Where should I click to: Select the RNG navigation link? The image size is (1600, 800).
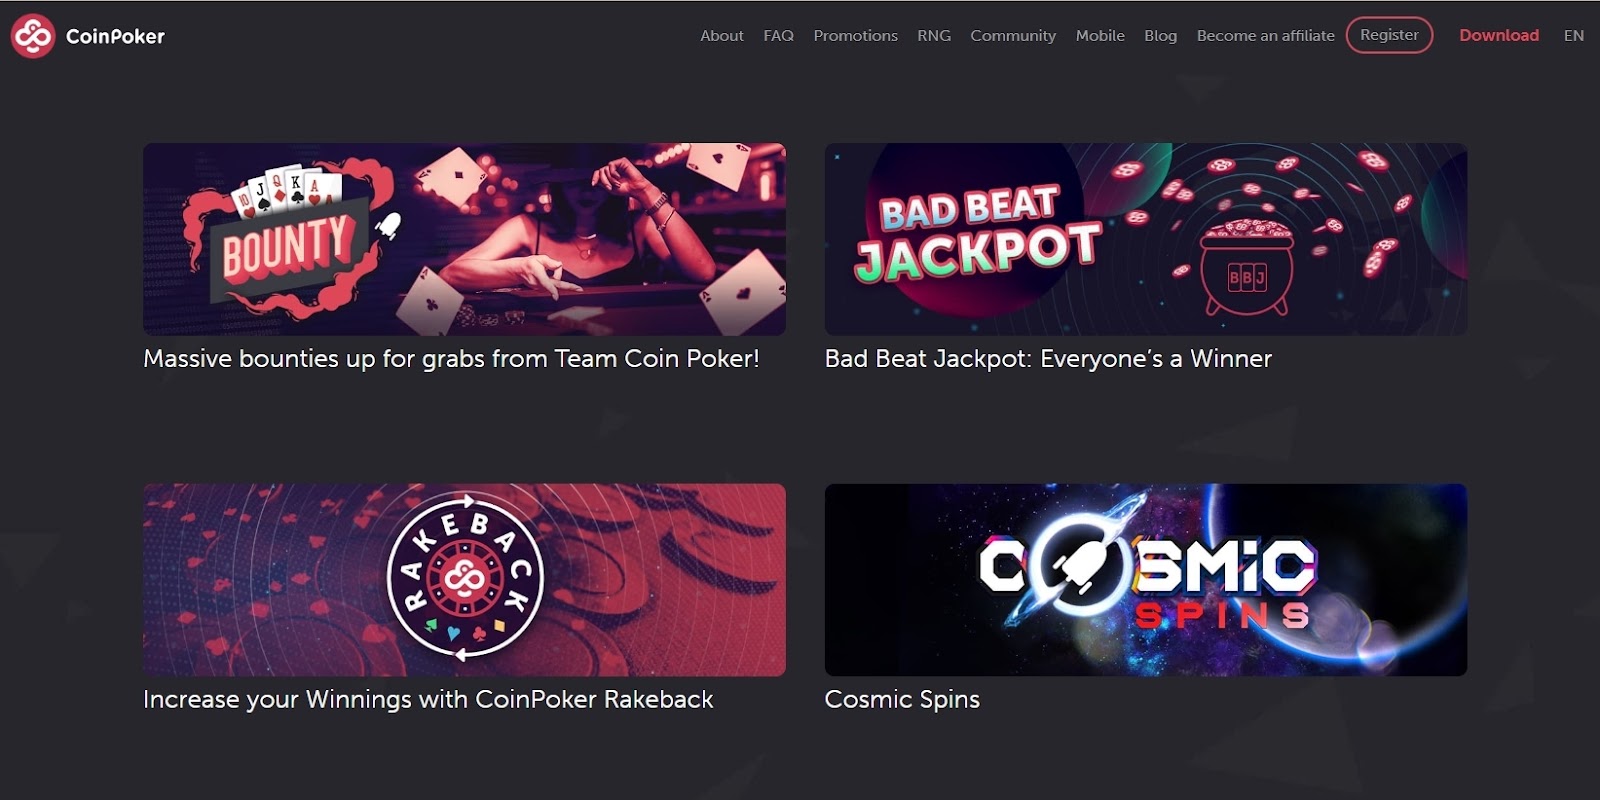pyautogui.click(x=934, y=36)
